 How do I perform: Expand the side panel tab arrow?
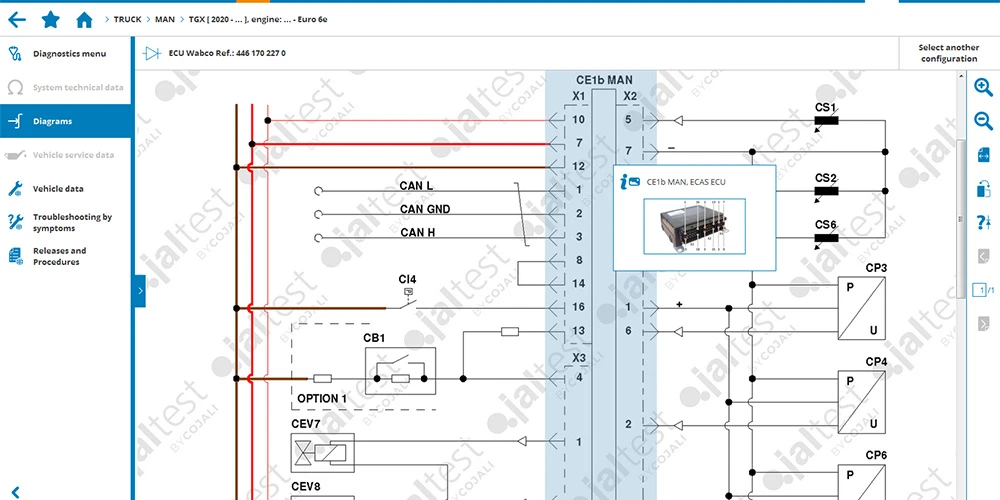click(x=140, y=291)
